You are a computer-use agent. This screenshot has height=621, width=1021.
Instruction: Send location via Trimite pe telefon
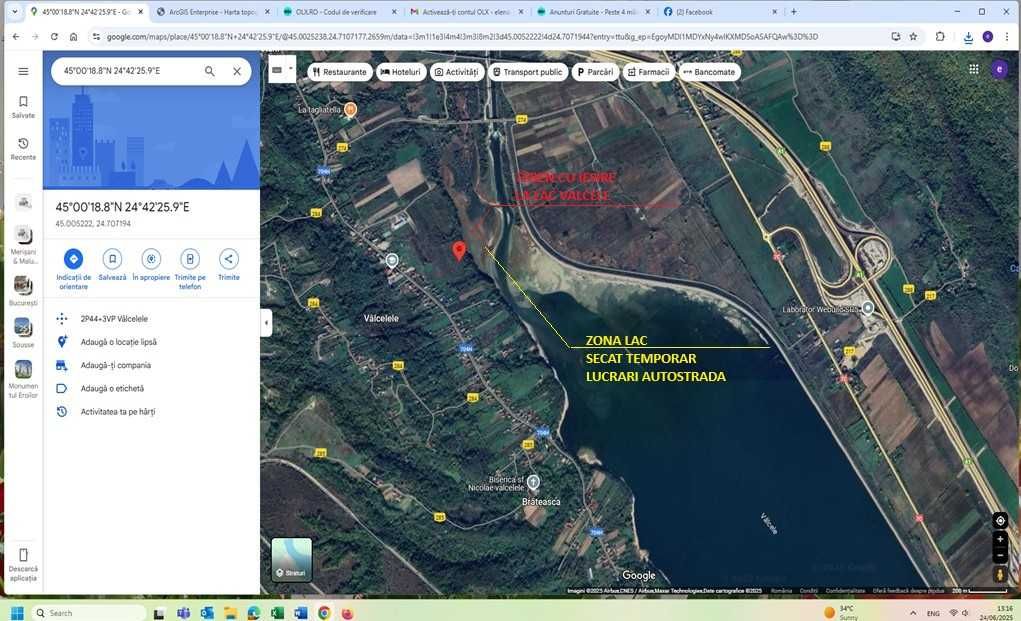pyautogui.click(x=190, y=269)
